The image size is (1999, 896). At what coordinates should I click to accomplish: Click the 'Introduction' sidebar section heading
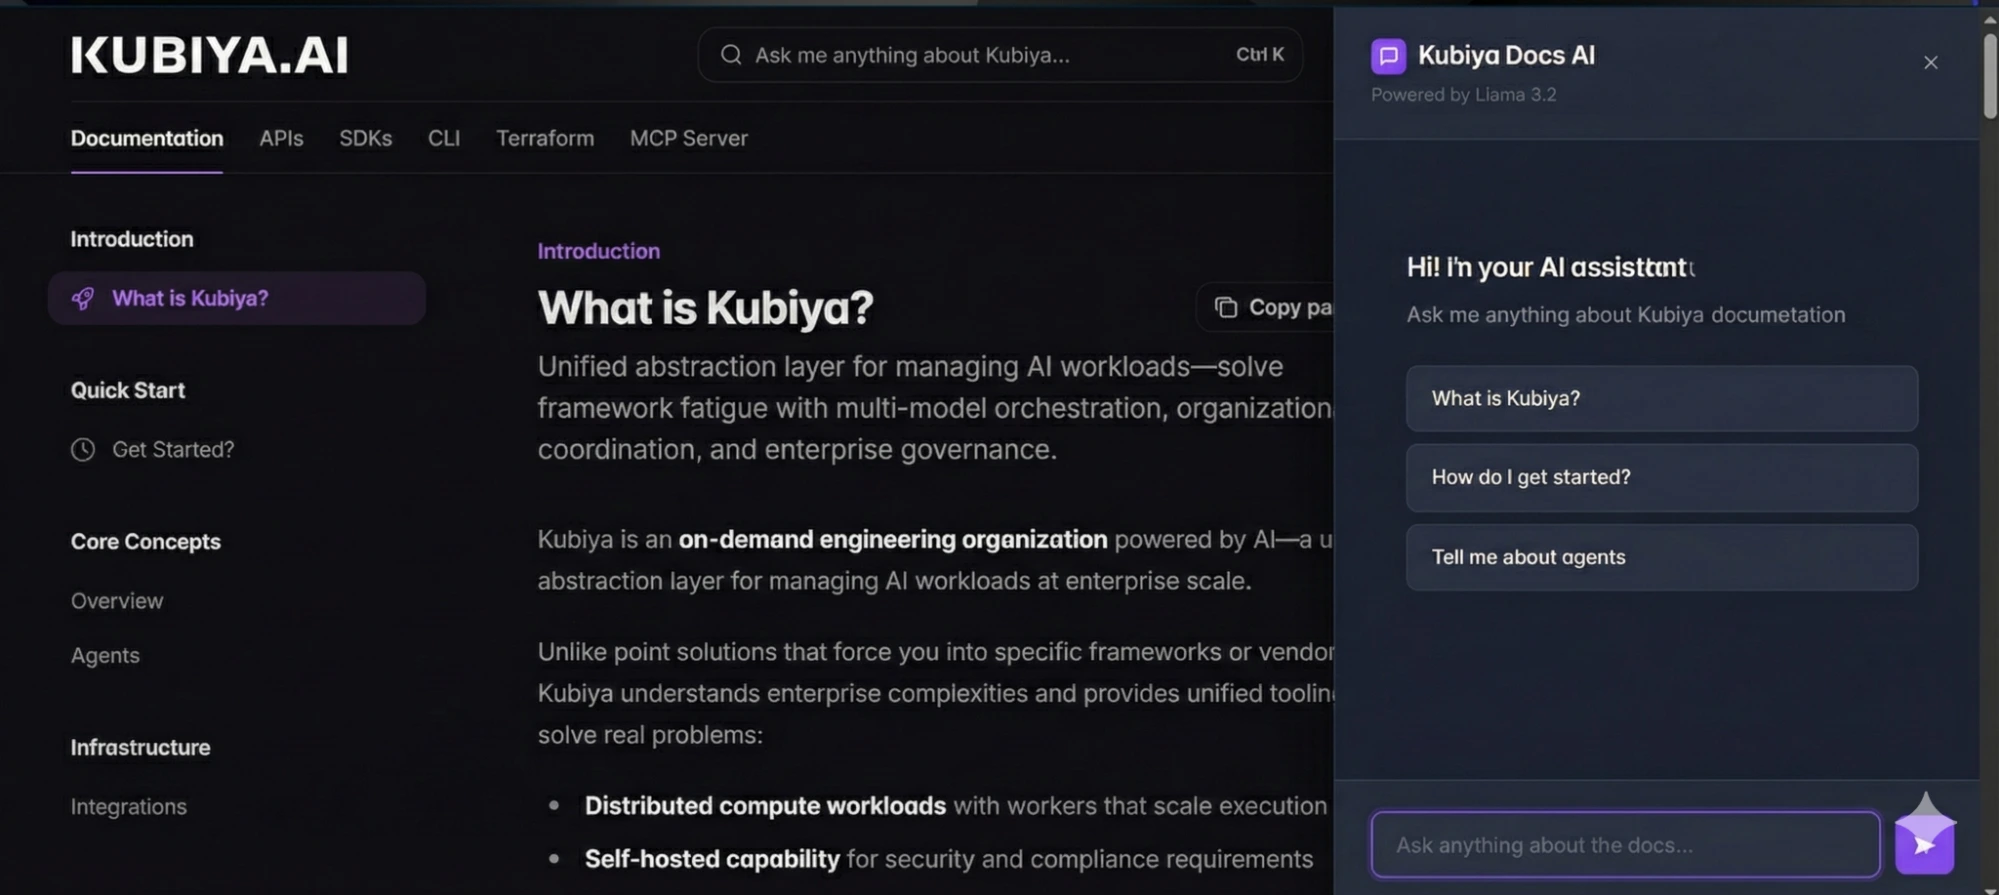click(x=132, y=239)
